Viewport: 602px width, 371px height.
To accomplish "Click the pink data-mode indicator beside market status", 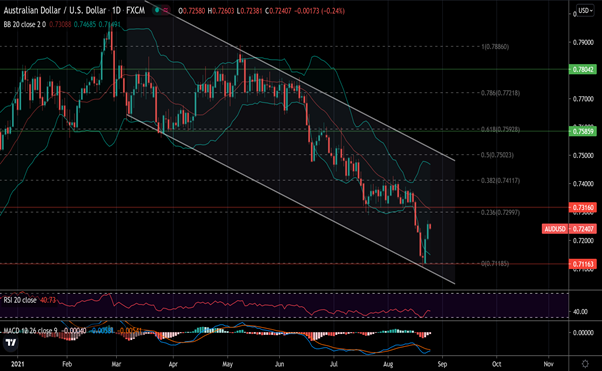I will tap(165, 10).
